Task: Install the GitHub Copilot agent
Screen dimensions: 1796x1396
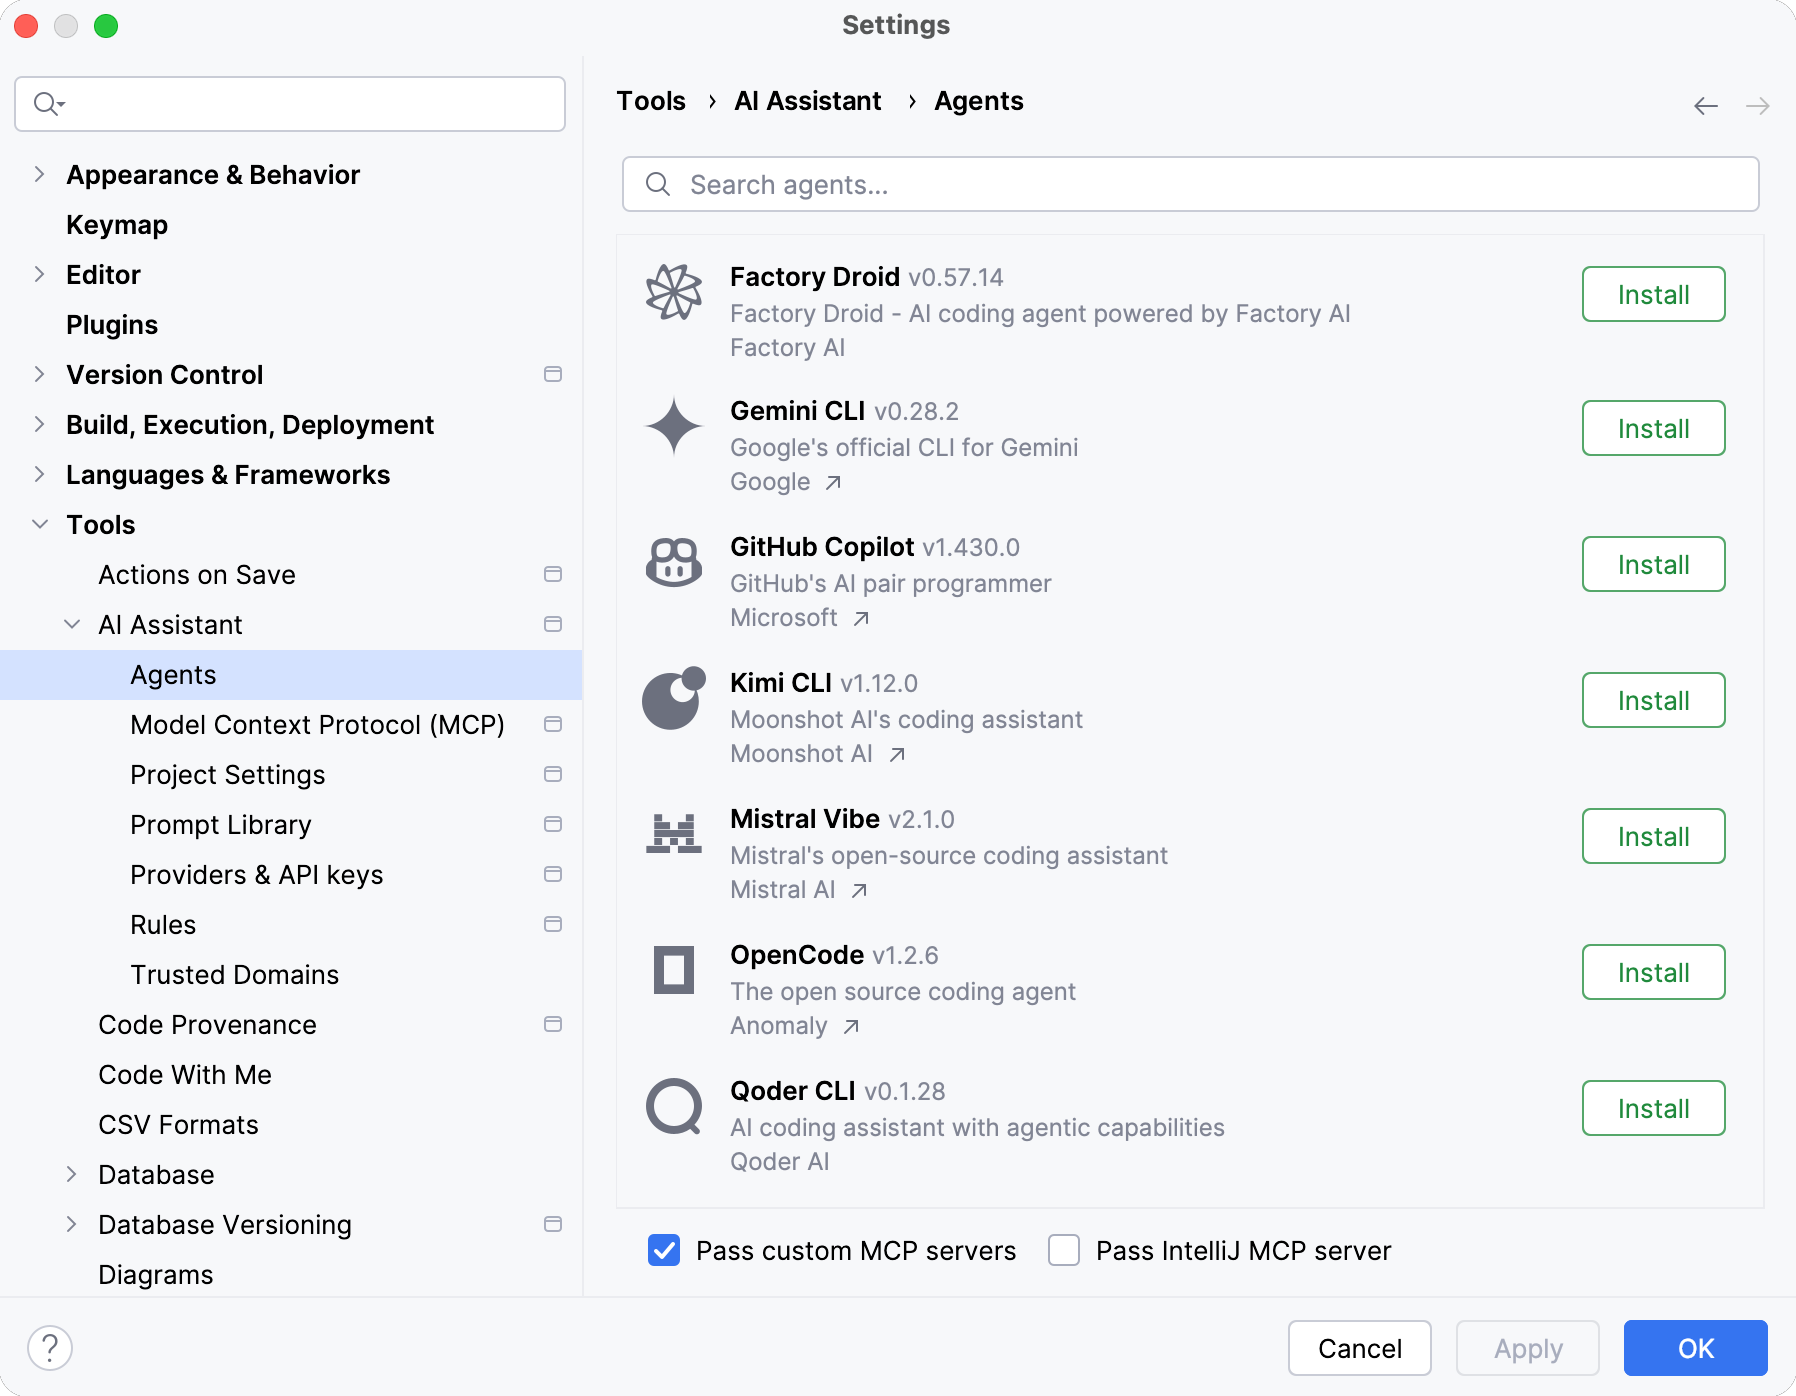Action: tap(1652, 563)
